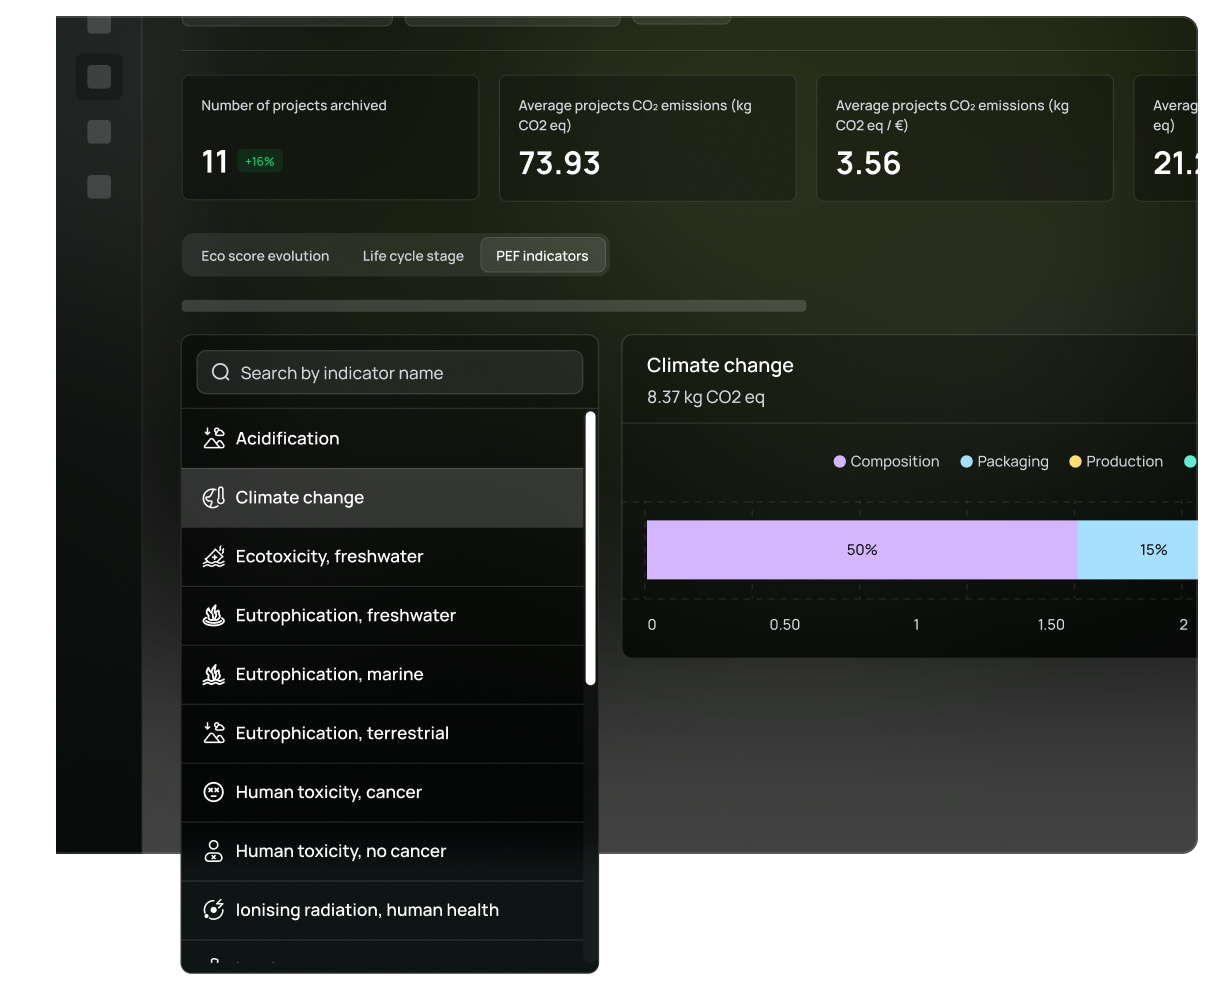The width and height of the screenshot is (1208, 1005).
Task: Select the PEF indicators tab
Action: (x=542, y=256)
